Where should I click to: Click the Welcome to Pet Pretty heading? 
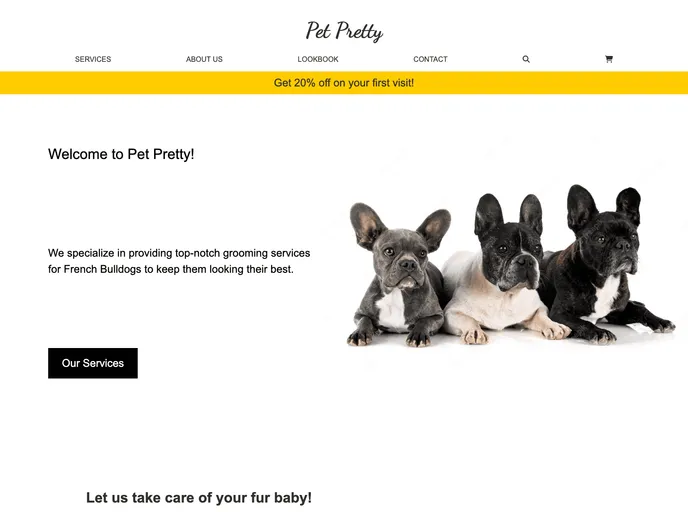pos(121,154)
